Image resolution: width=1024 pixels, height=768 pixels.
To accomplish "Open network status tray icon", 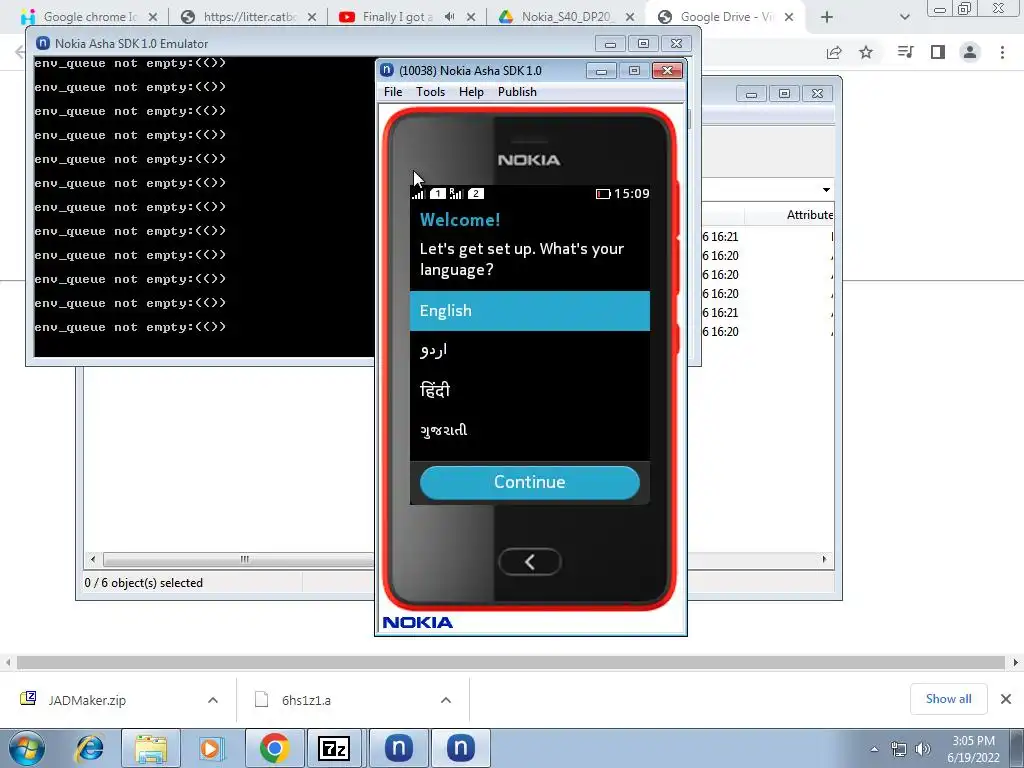I will coord(899,749).
